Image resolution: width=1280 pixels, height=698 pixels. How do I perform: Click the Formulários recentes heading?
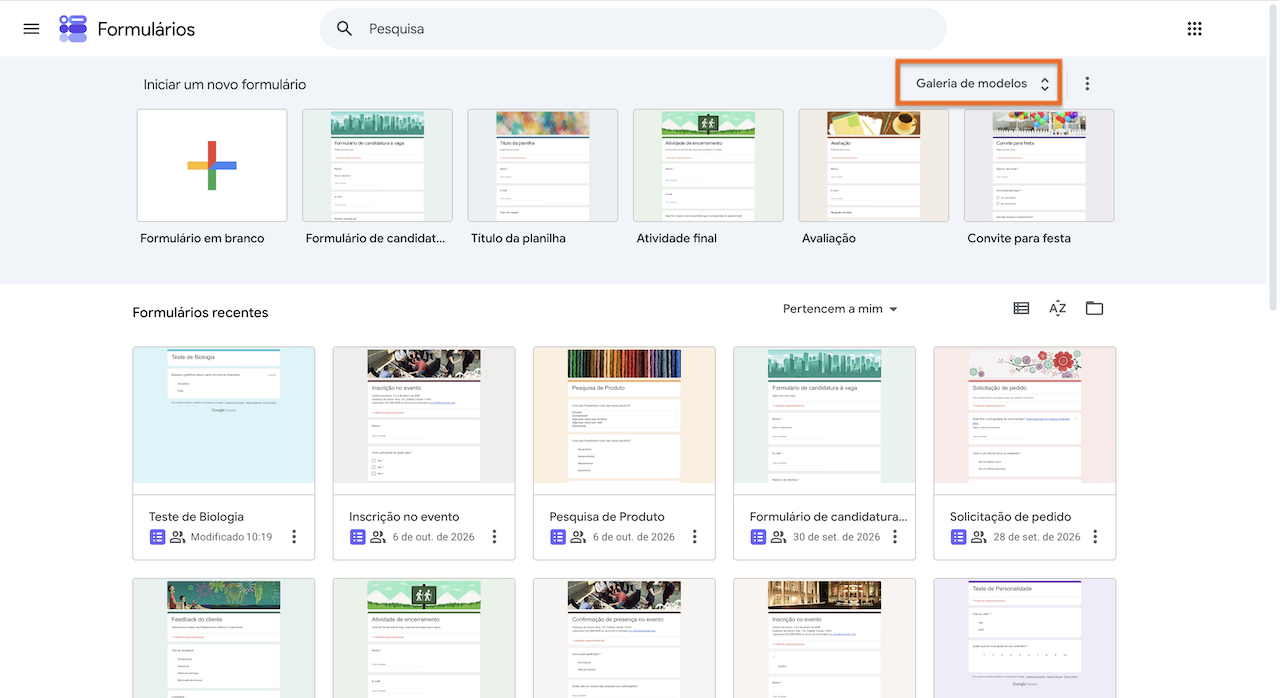coord(200,313)
